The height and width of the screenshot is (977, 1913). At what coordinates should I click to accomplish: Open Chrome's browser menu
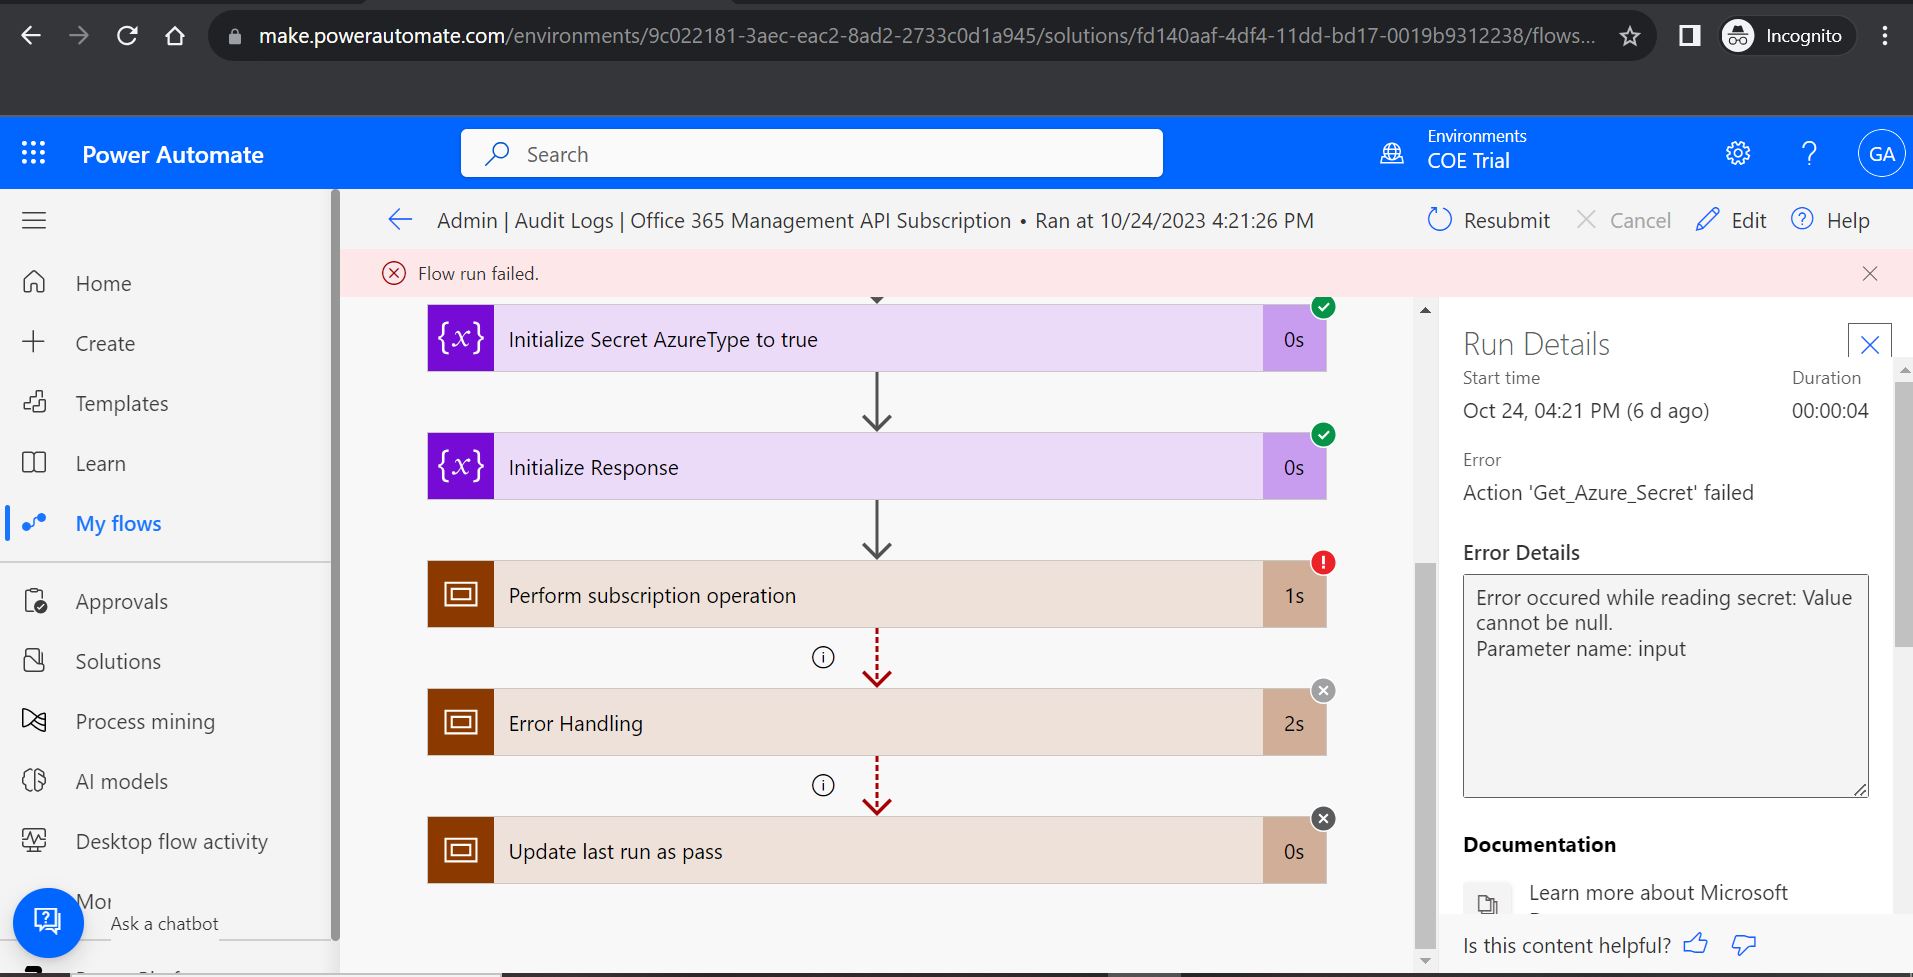pos(1884,35)
